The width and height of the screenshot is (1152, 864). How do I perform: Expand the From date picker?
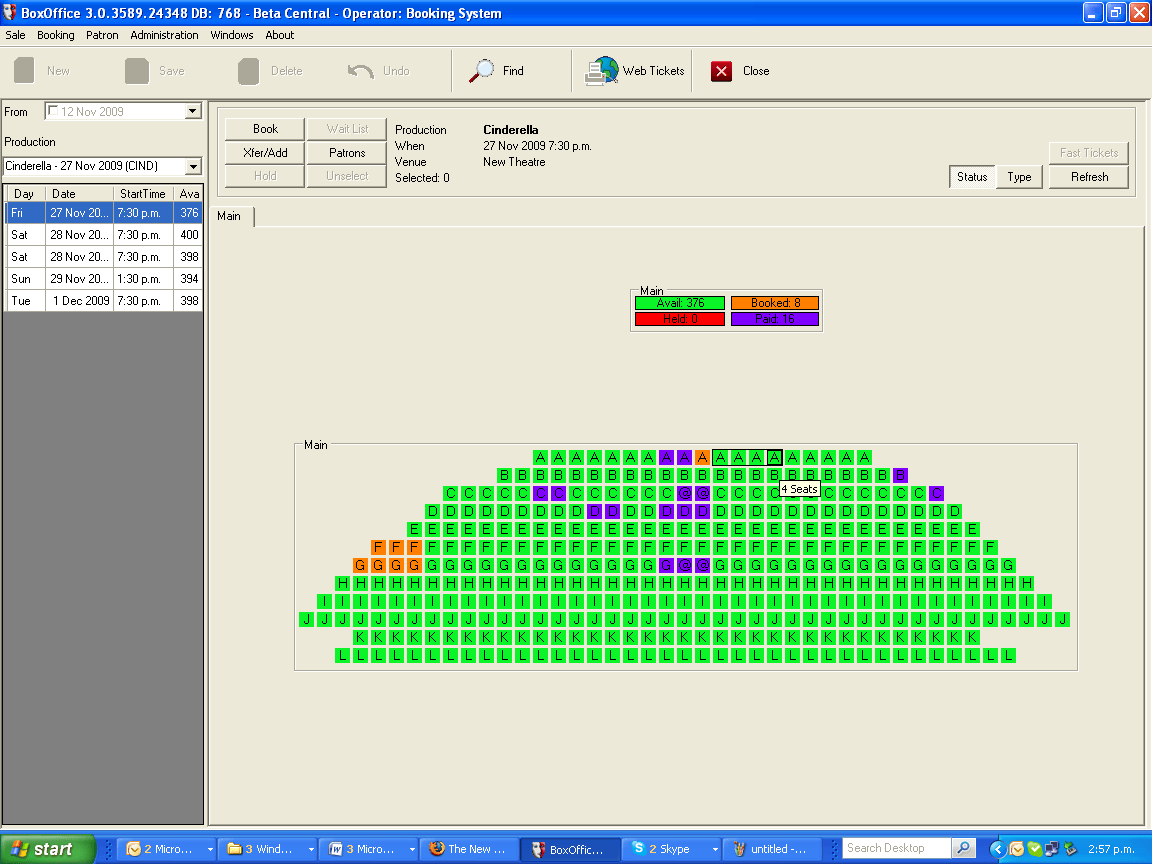coord(194,111)
